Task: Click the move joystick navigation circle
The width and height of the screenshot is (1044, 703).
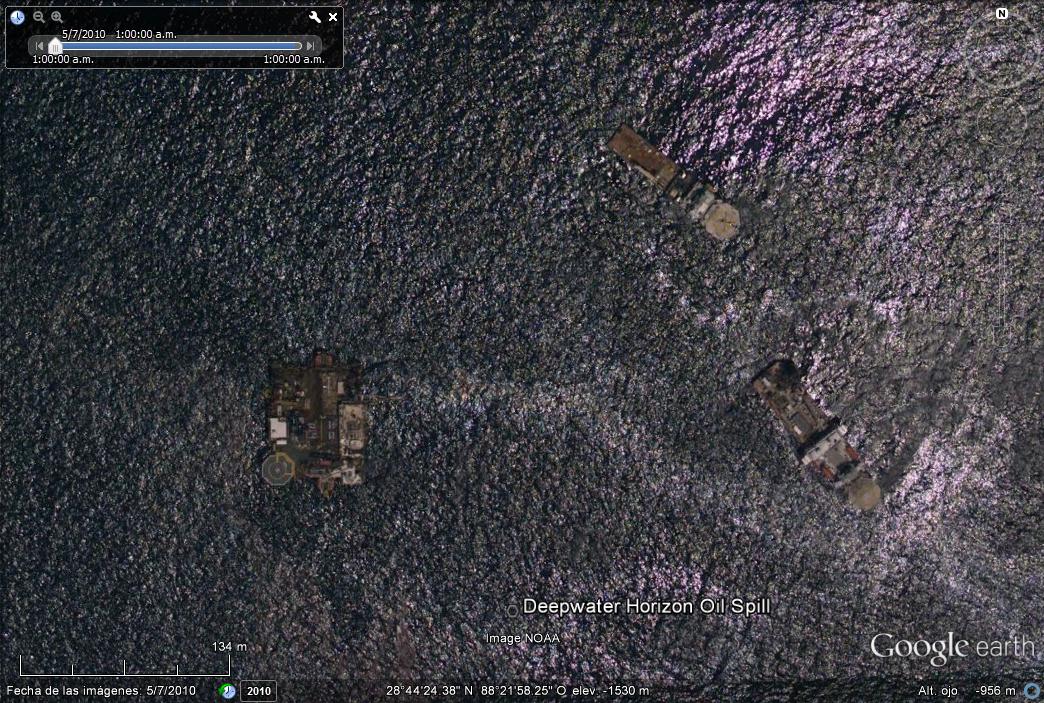Action: [x=1002, y=120]
